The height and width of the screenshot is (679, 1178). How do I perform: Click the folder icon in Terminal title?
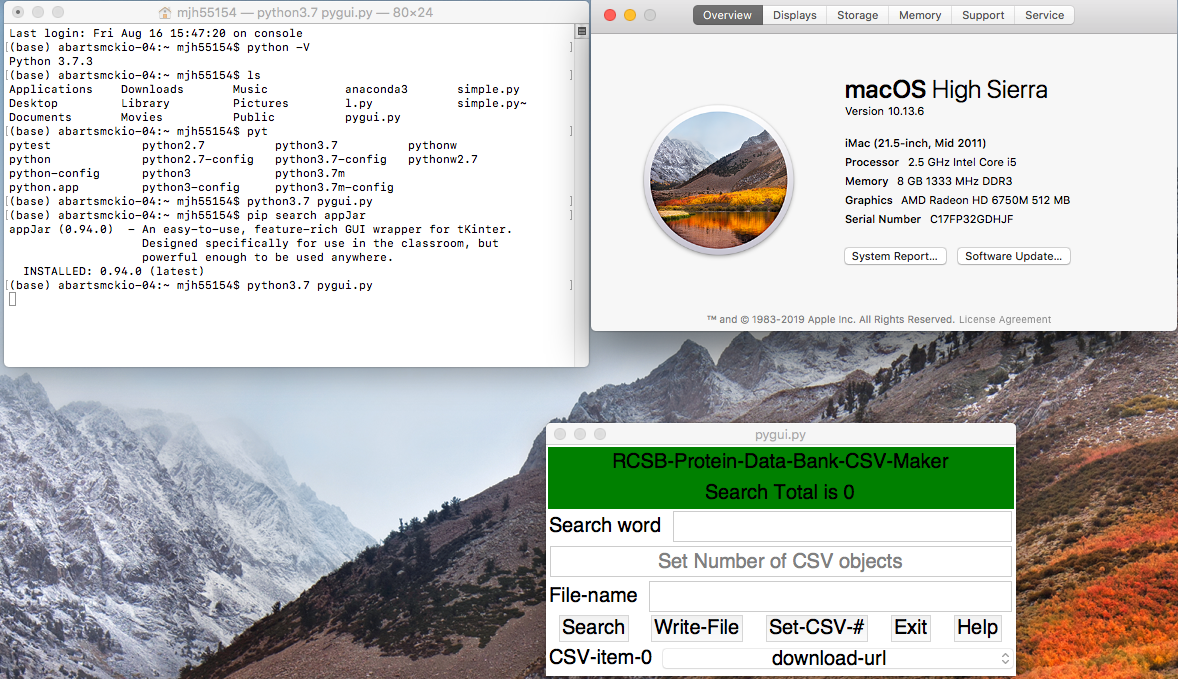coord(165,13)
